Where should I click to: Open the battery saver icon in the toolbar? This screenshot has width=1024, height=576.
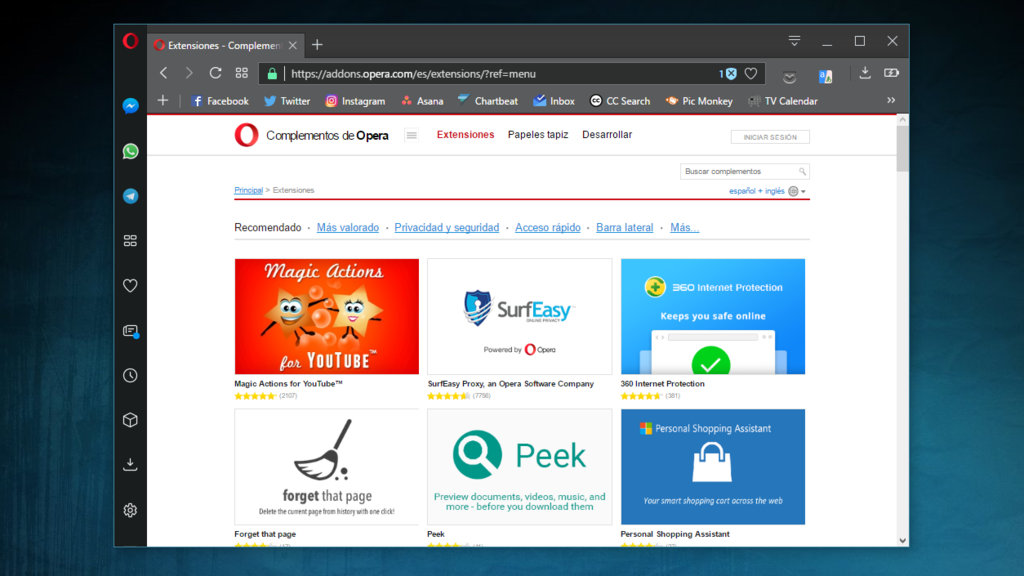tap(890, 72)
